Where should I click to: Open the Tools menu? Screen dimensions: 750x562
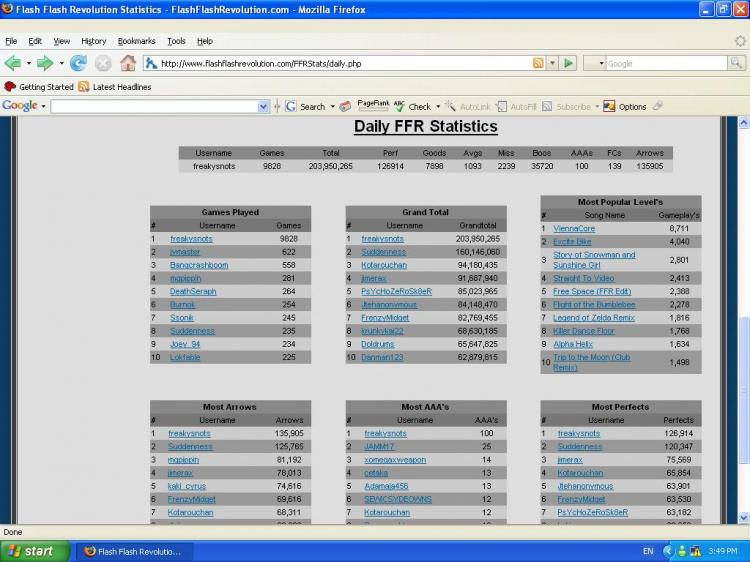(176, 41)
